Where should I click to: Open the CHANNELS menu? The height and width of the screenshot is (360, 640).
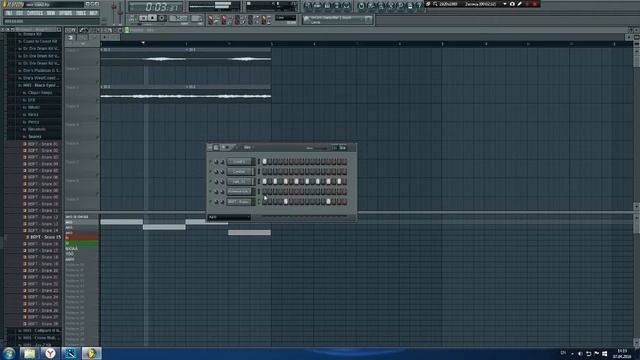35,13
